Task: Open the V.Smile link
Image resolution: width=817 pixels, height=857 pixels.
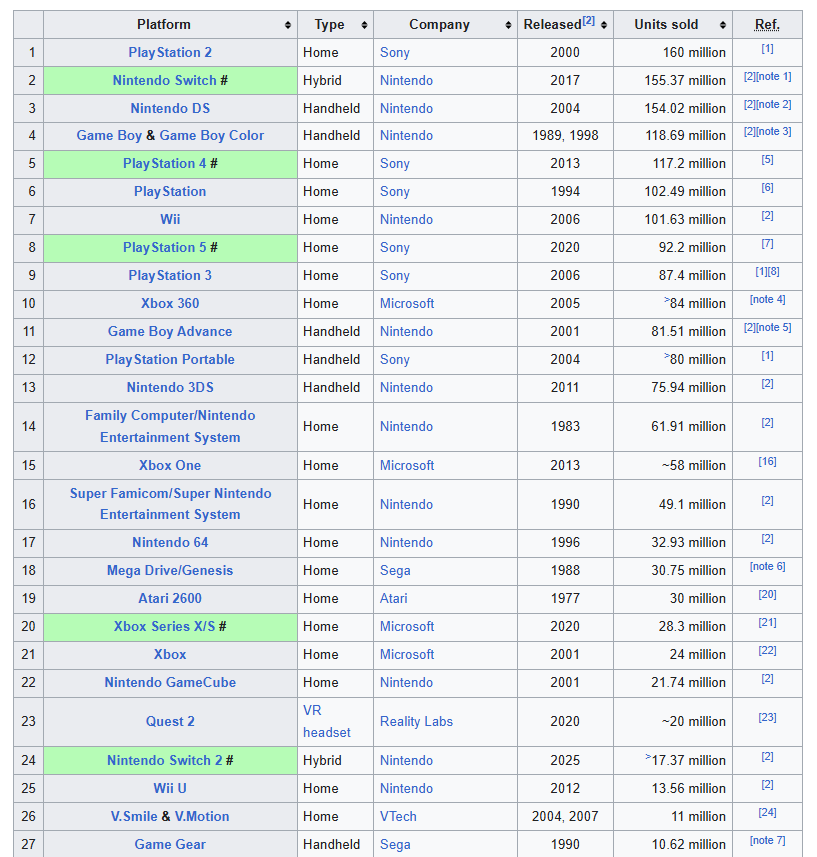Action: (x=134, y=816)
